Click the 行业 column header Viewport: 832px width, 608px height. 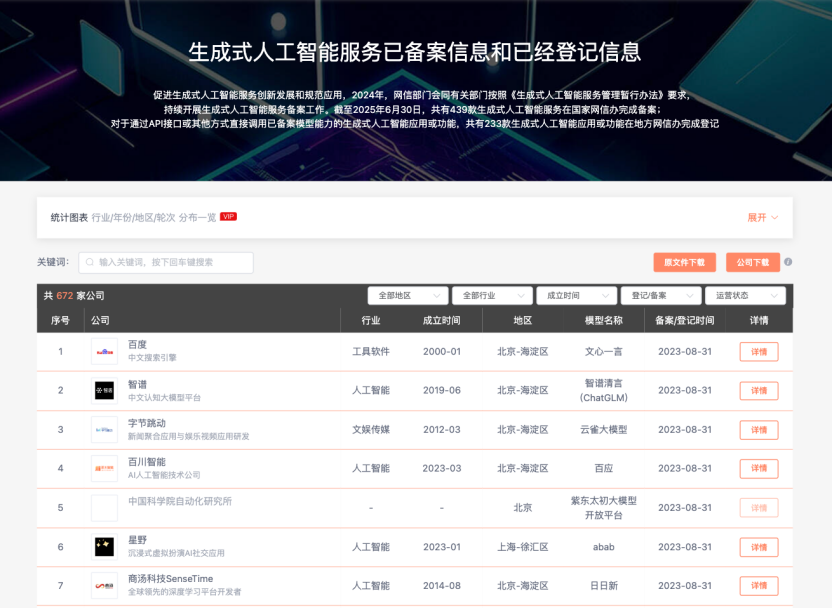point(371,320)
